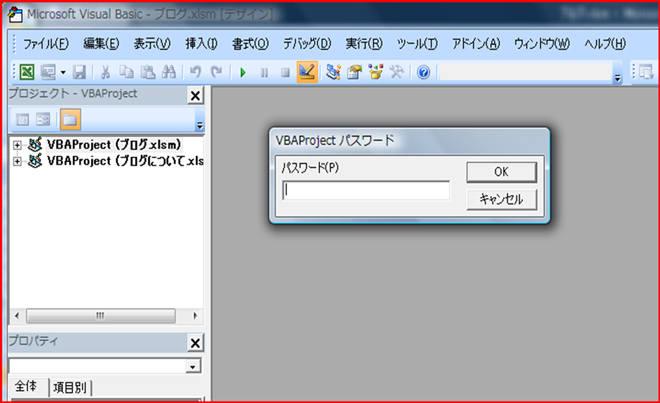Open the Toolbox wrench icon

397,72
